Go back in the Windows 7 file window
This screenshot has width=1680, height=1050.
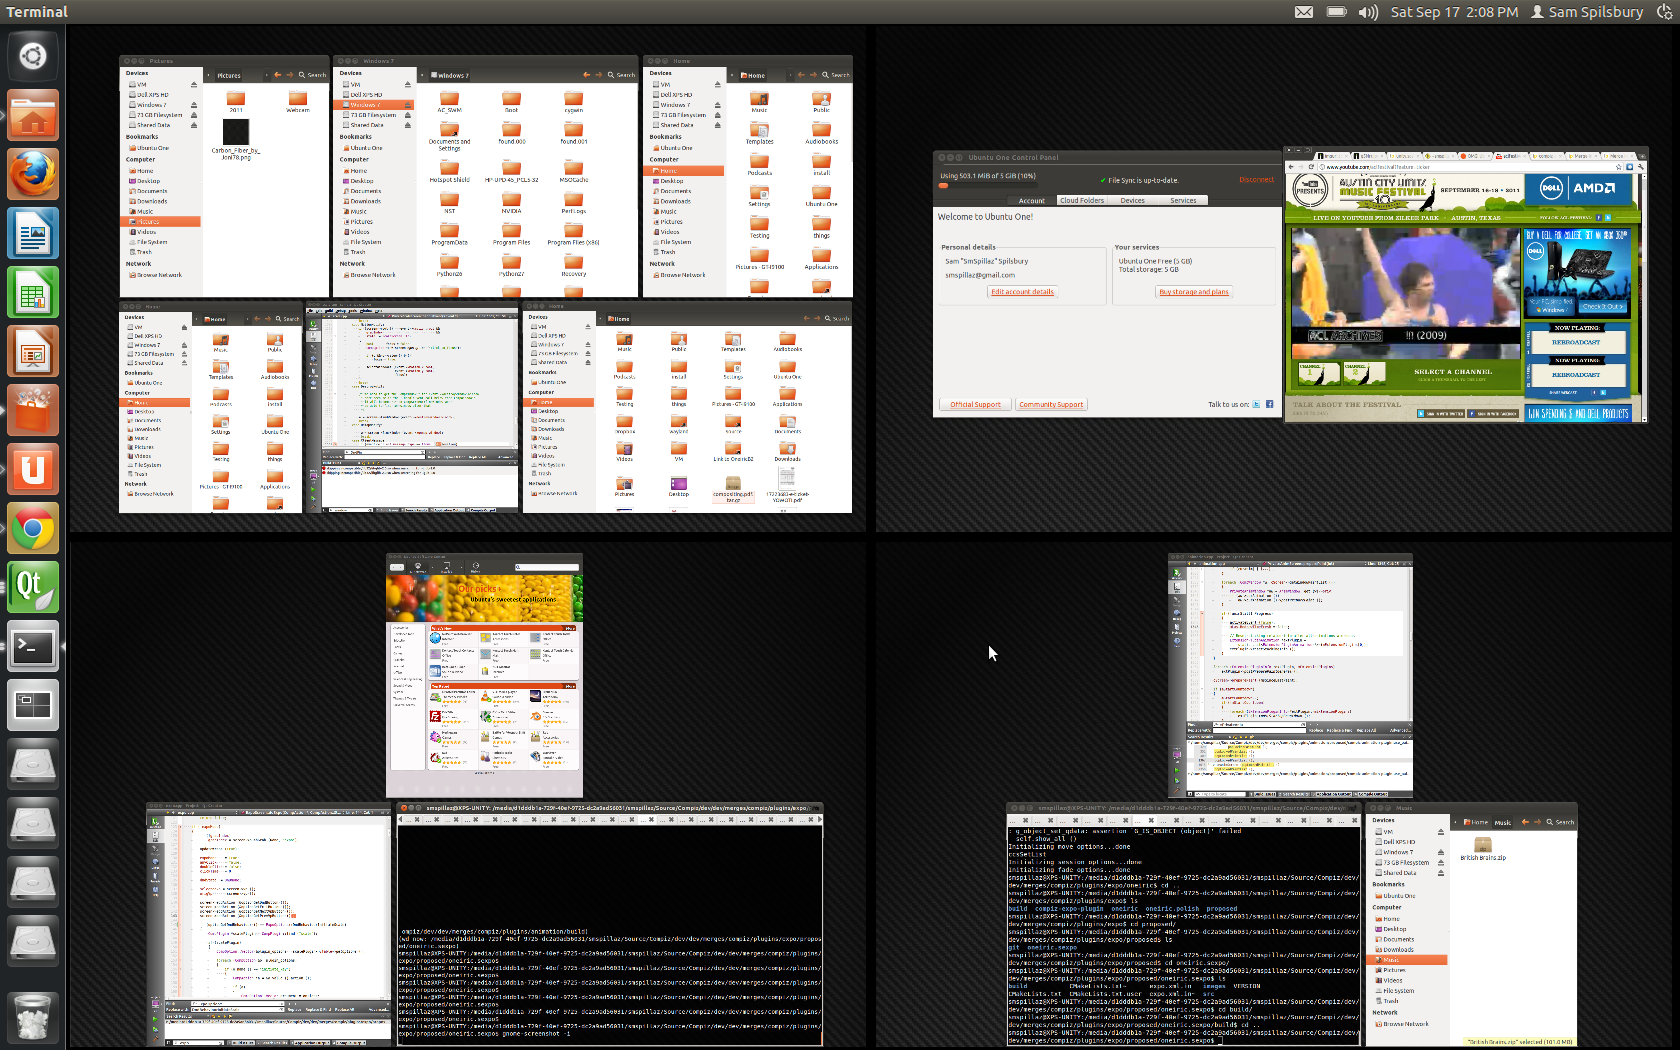pyautogui.click(x=587, y=75)
